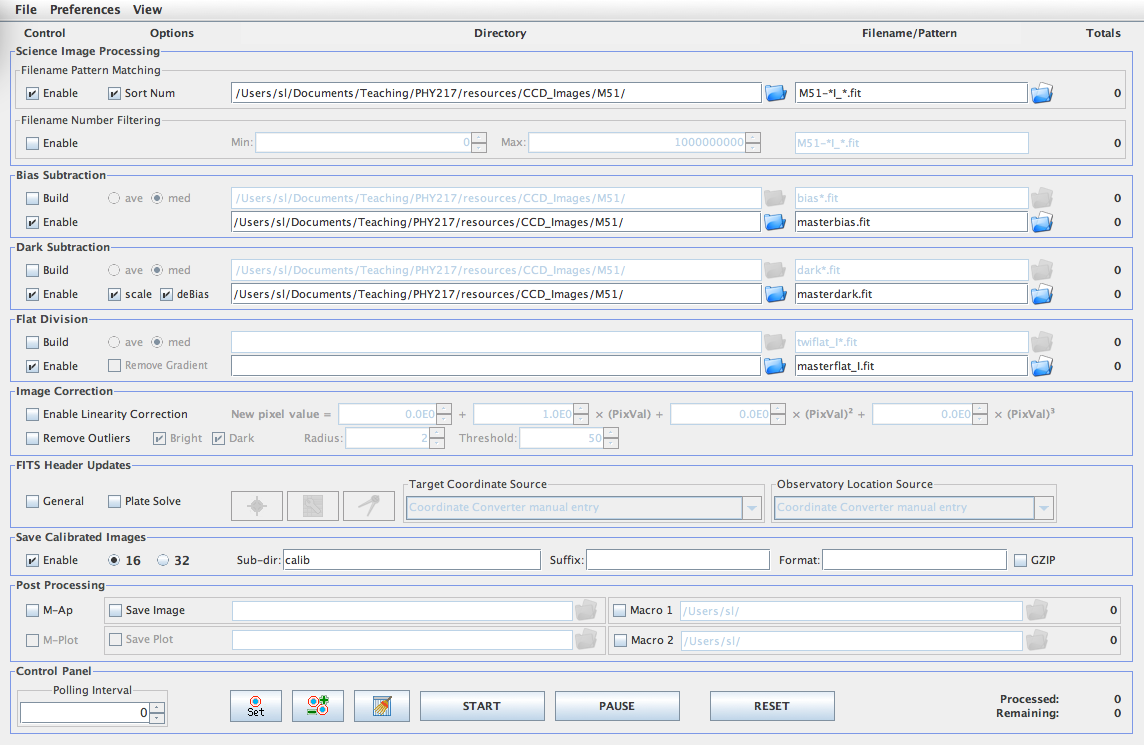Screen dimensions: 1144x745
Task: Check the GZIP checkbox
Action: (x=1021, y=560)
